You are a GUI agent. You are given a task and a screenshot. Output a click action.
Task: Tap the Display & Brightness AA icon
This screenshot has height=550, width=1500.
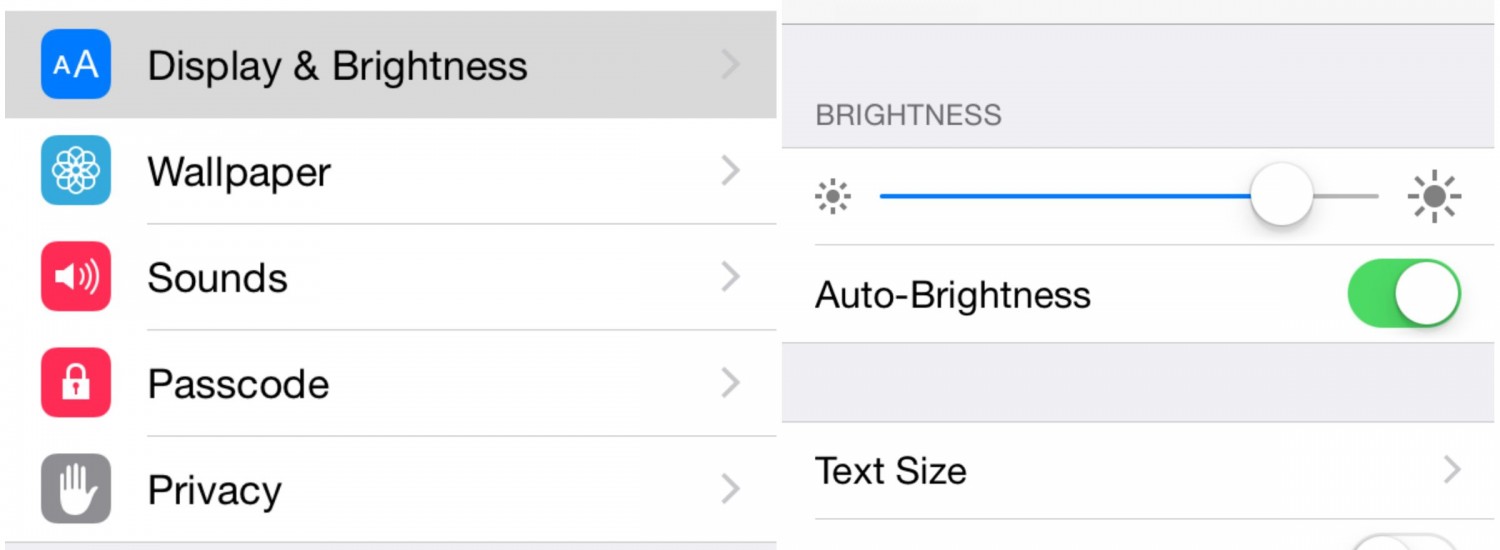point(76,65)
